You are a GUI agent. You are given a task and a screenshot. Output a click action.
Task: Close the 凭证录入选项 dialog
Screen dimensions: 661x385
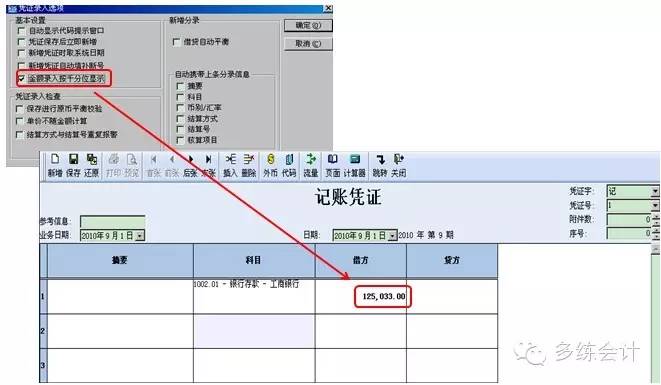pos(328,8)
